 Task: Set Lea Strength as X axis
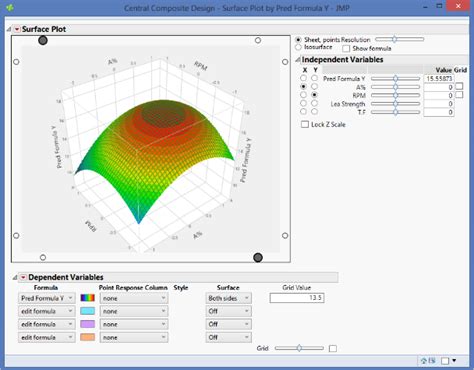tap(303, 103)
